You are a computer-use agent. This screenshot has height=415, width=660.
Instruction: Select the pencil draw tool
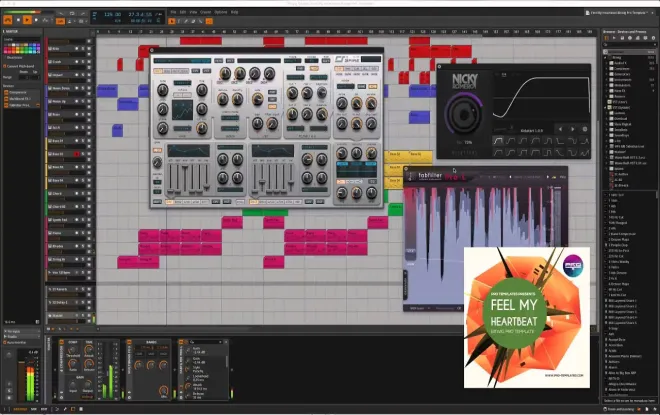[186, 21]
